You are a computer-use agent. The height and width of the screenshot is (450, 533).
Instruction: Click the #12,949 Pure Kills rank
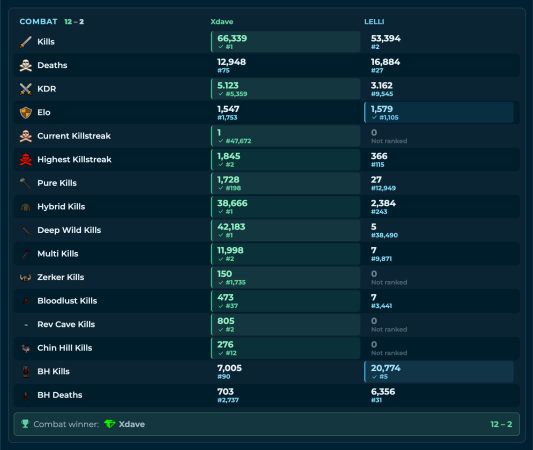[383, 188]
